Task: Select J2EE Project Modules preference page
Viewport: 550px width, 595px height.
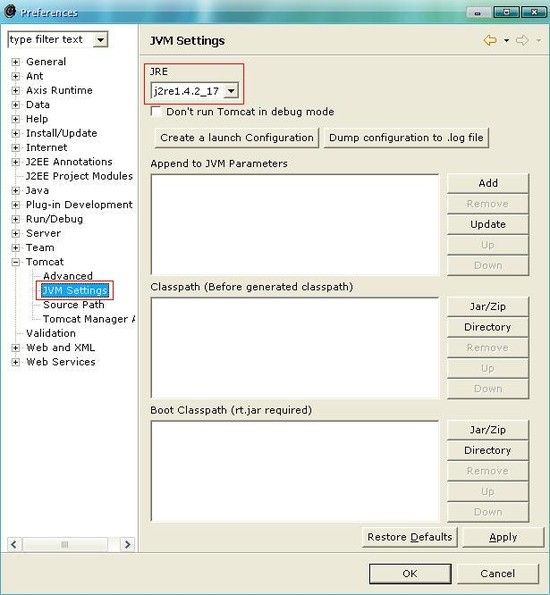Action: pos(79,176)
